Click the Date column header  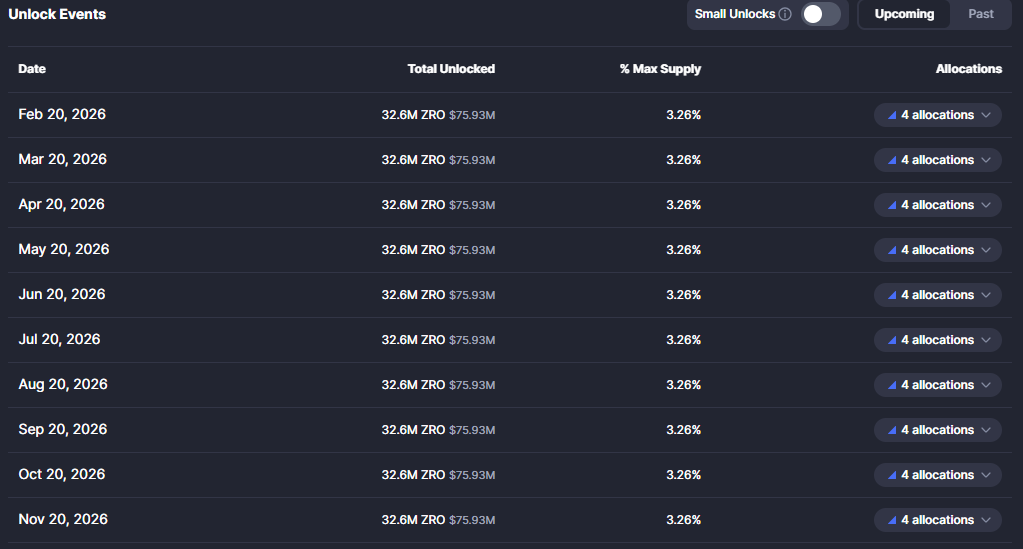pyautogui.click(x=32, y=69)
